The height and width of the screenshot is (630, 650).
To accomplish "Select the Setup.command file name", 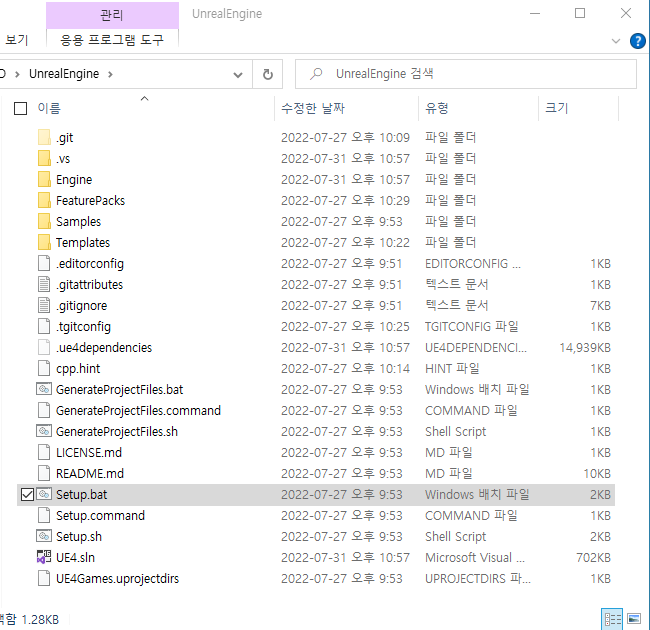I will coord(100,515).
